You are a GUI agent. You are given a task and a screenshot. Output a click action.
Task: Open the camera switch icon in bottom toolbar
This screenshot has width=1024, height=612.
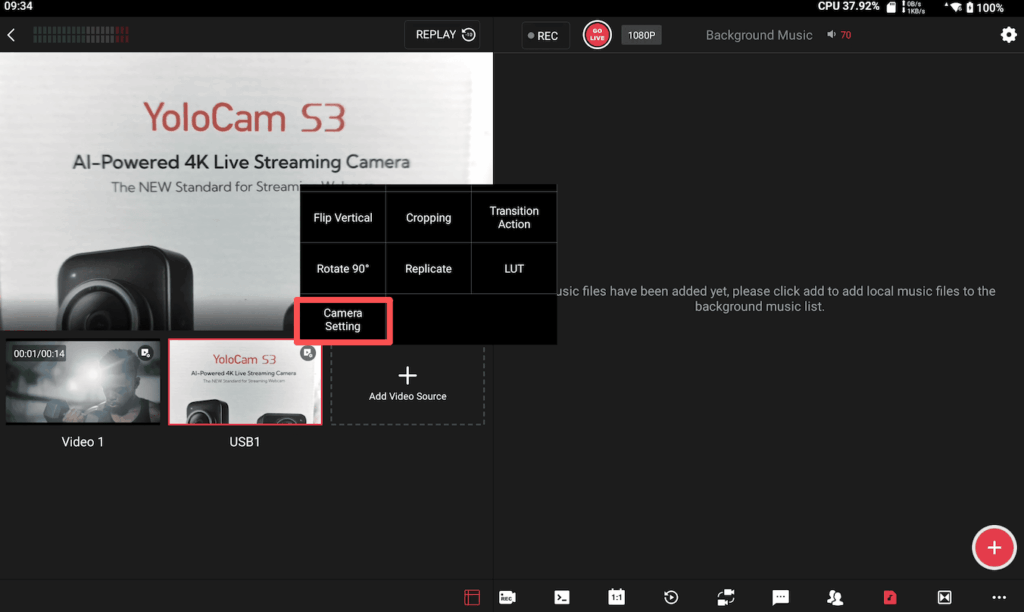tap(726, 597)
